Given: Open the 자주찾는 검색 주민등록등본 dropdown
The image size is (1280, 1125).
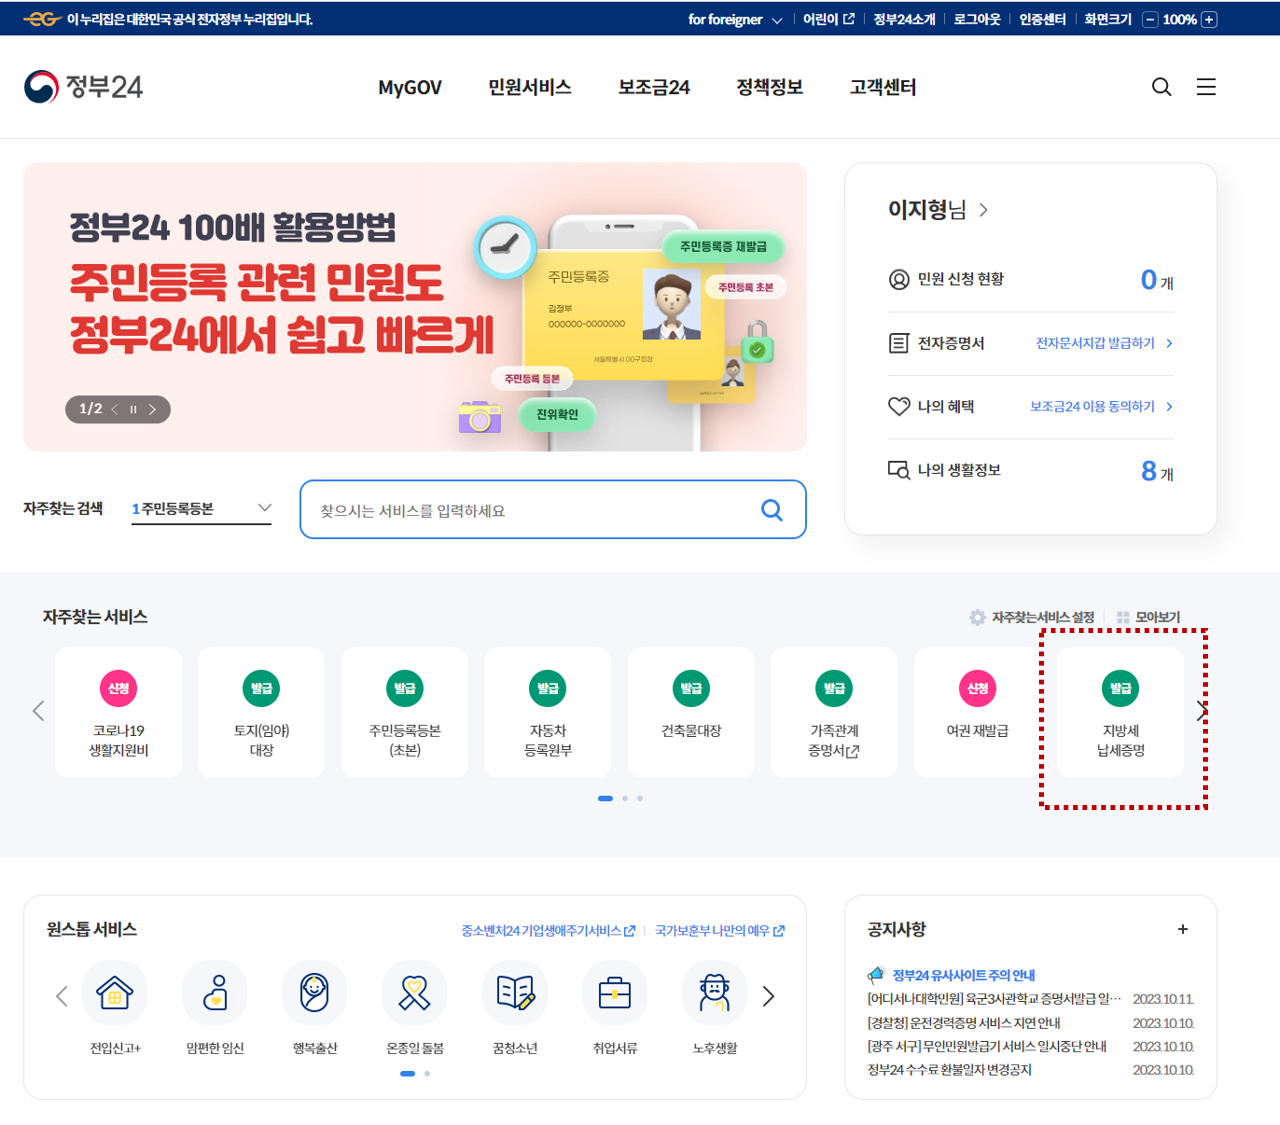Looking at the screenshot, I should [x=201, y=509].
